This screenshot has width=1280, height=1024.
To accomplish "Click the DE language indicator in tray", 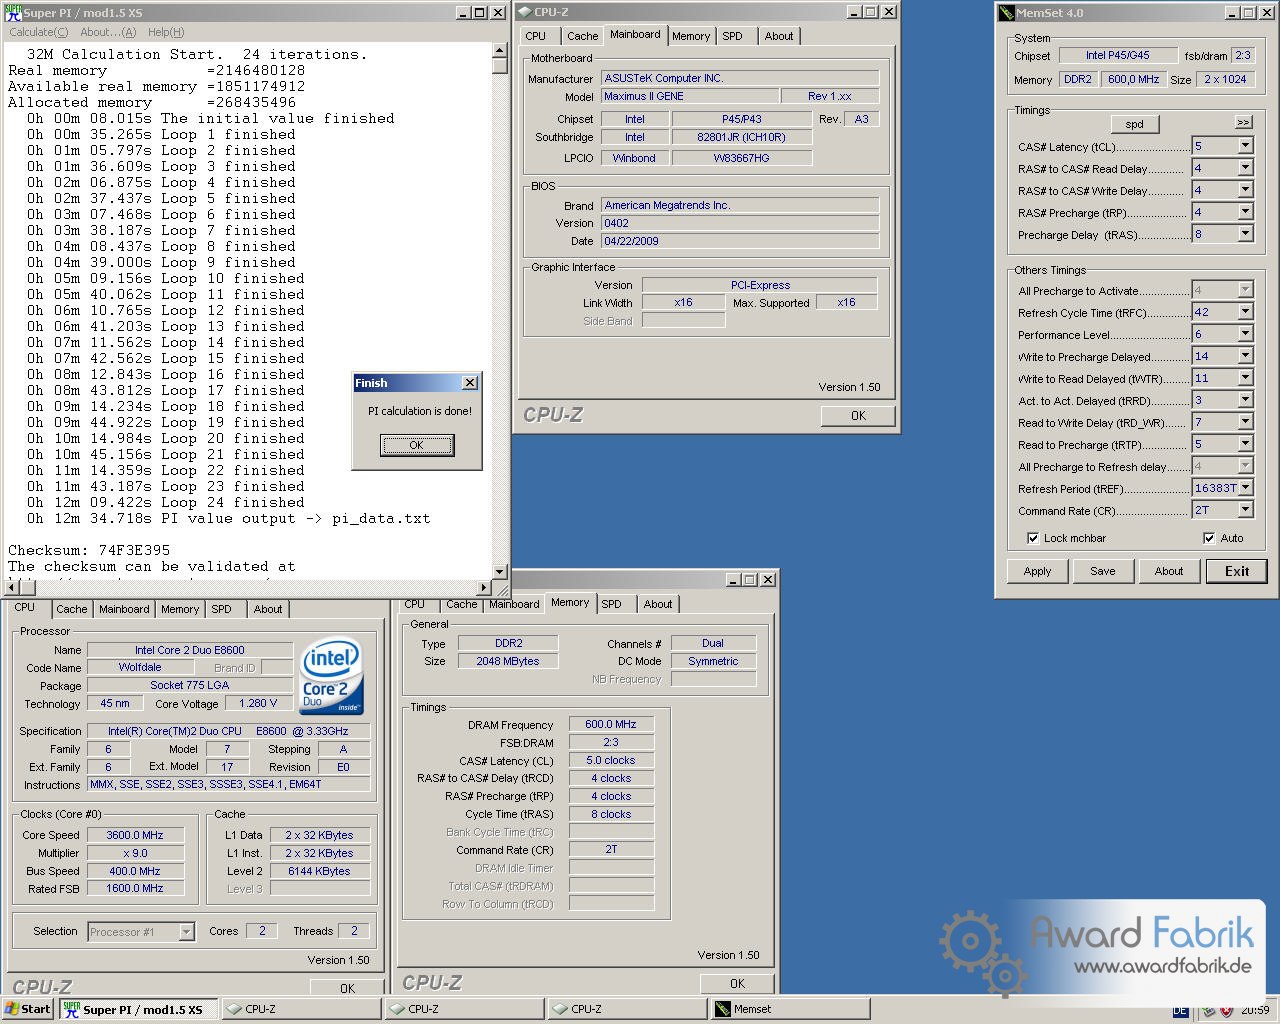I will [x=1180, y=1011].
